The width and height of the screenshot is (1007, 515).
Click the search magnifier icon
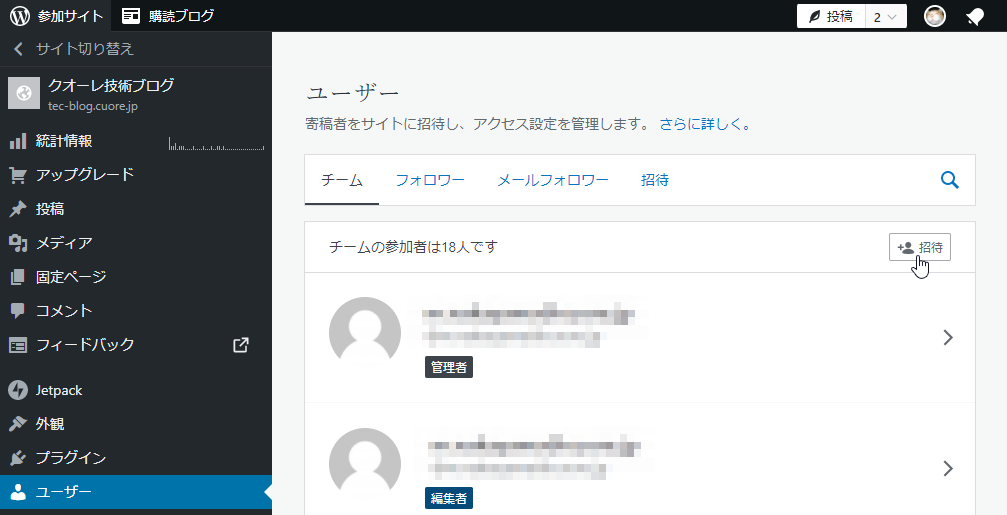[949, 180]
